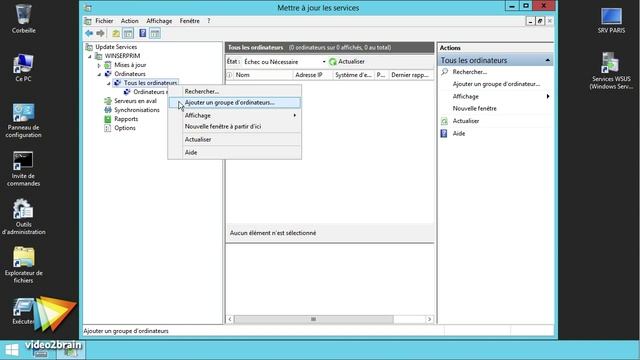This screenshot has width=640, height=360.
Task: Collapse the WINSERPRIM tree node
Action: (x=90, y=56)
